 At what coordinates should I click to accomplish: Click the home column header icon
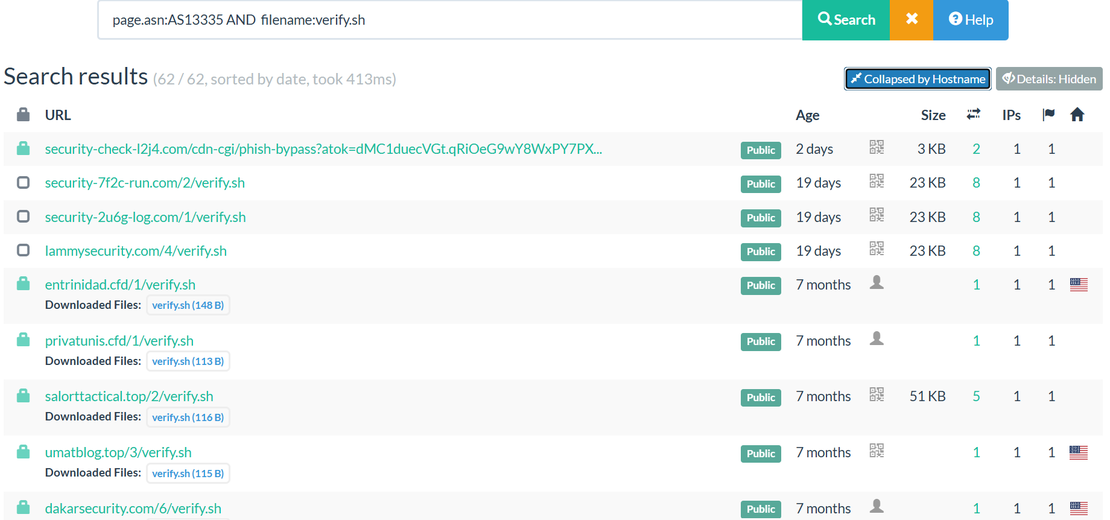1077,115
